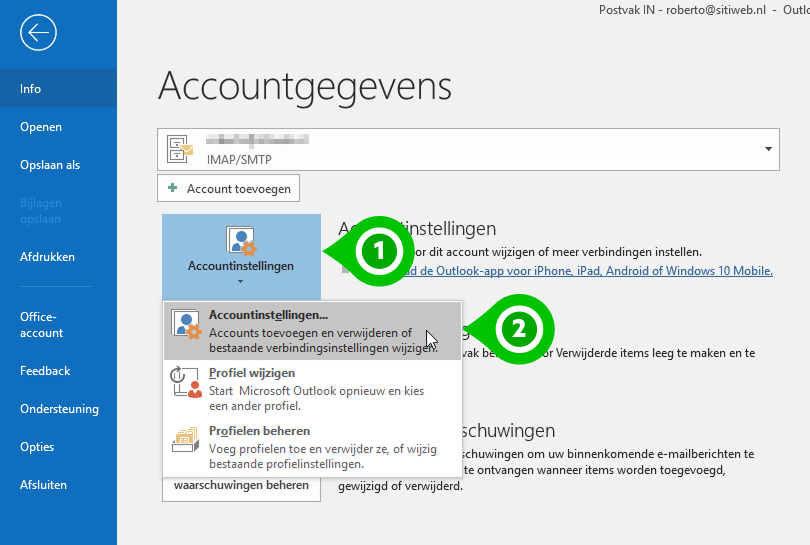Click the account mailbox icon
810x545 pixels.
(179, 149)
